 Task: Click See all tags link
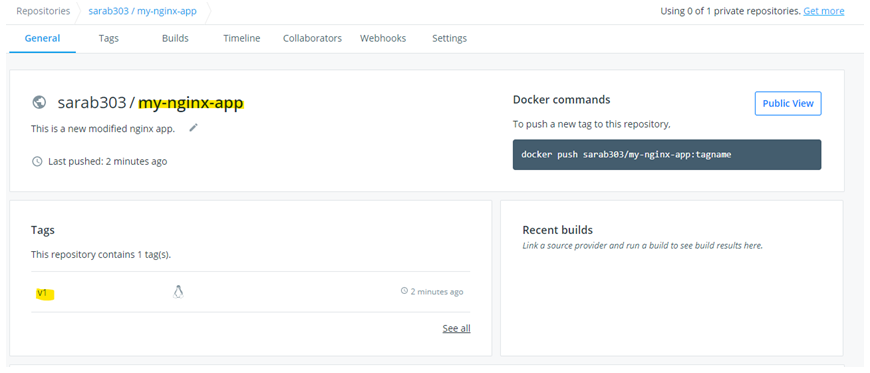[457, 328]
